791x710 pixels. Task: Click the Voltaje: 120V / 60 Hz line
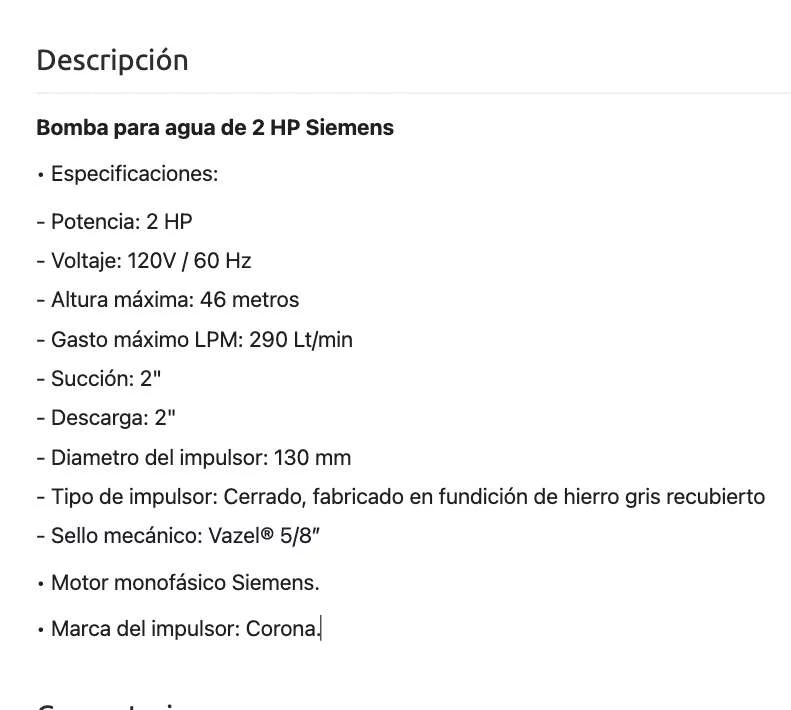[144, 261]
